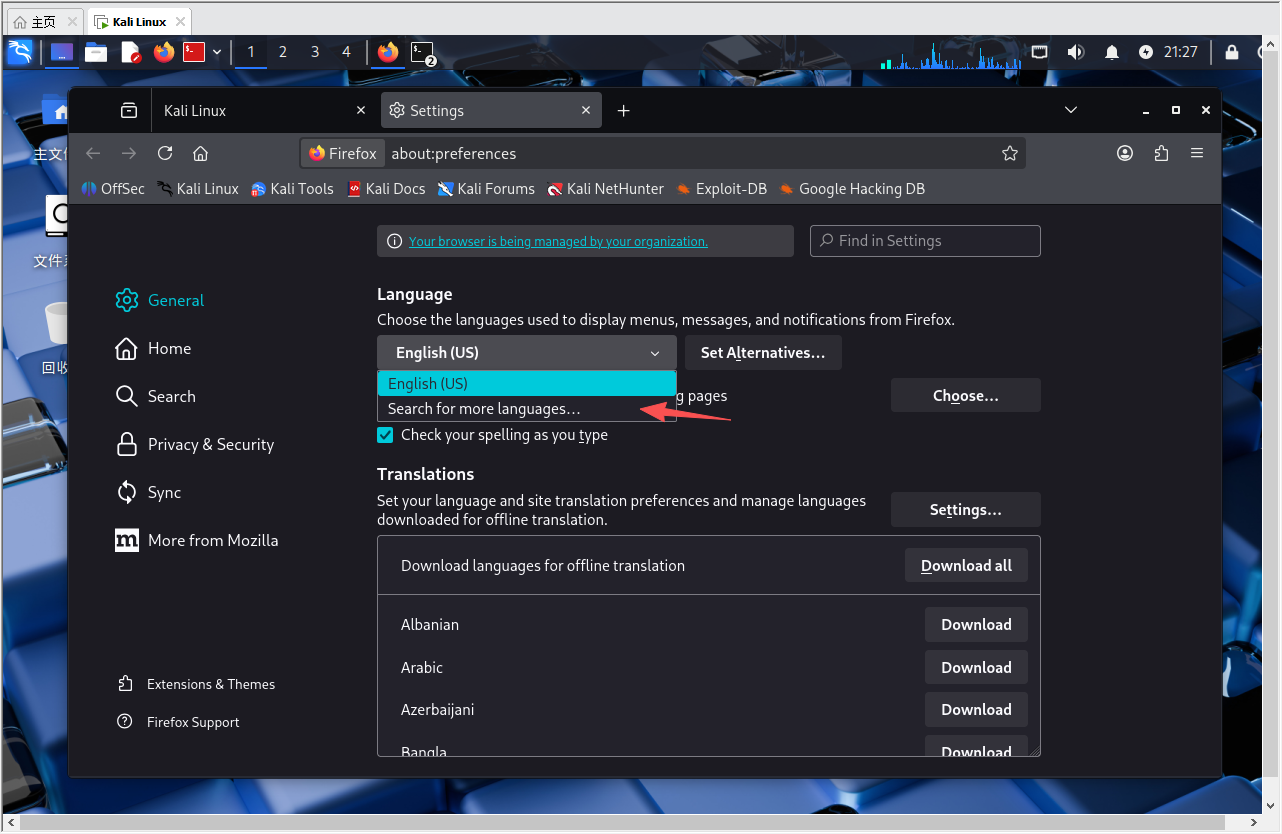Choose Search for more languages option
The width and height of the screenshot is (1282, 834).
tap(527, 408)
